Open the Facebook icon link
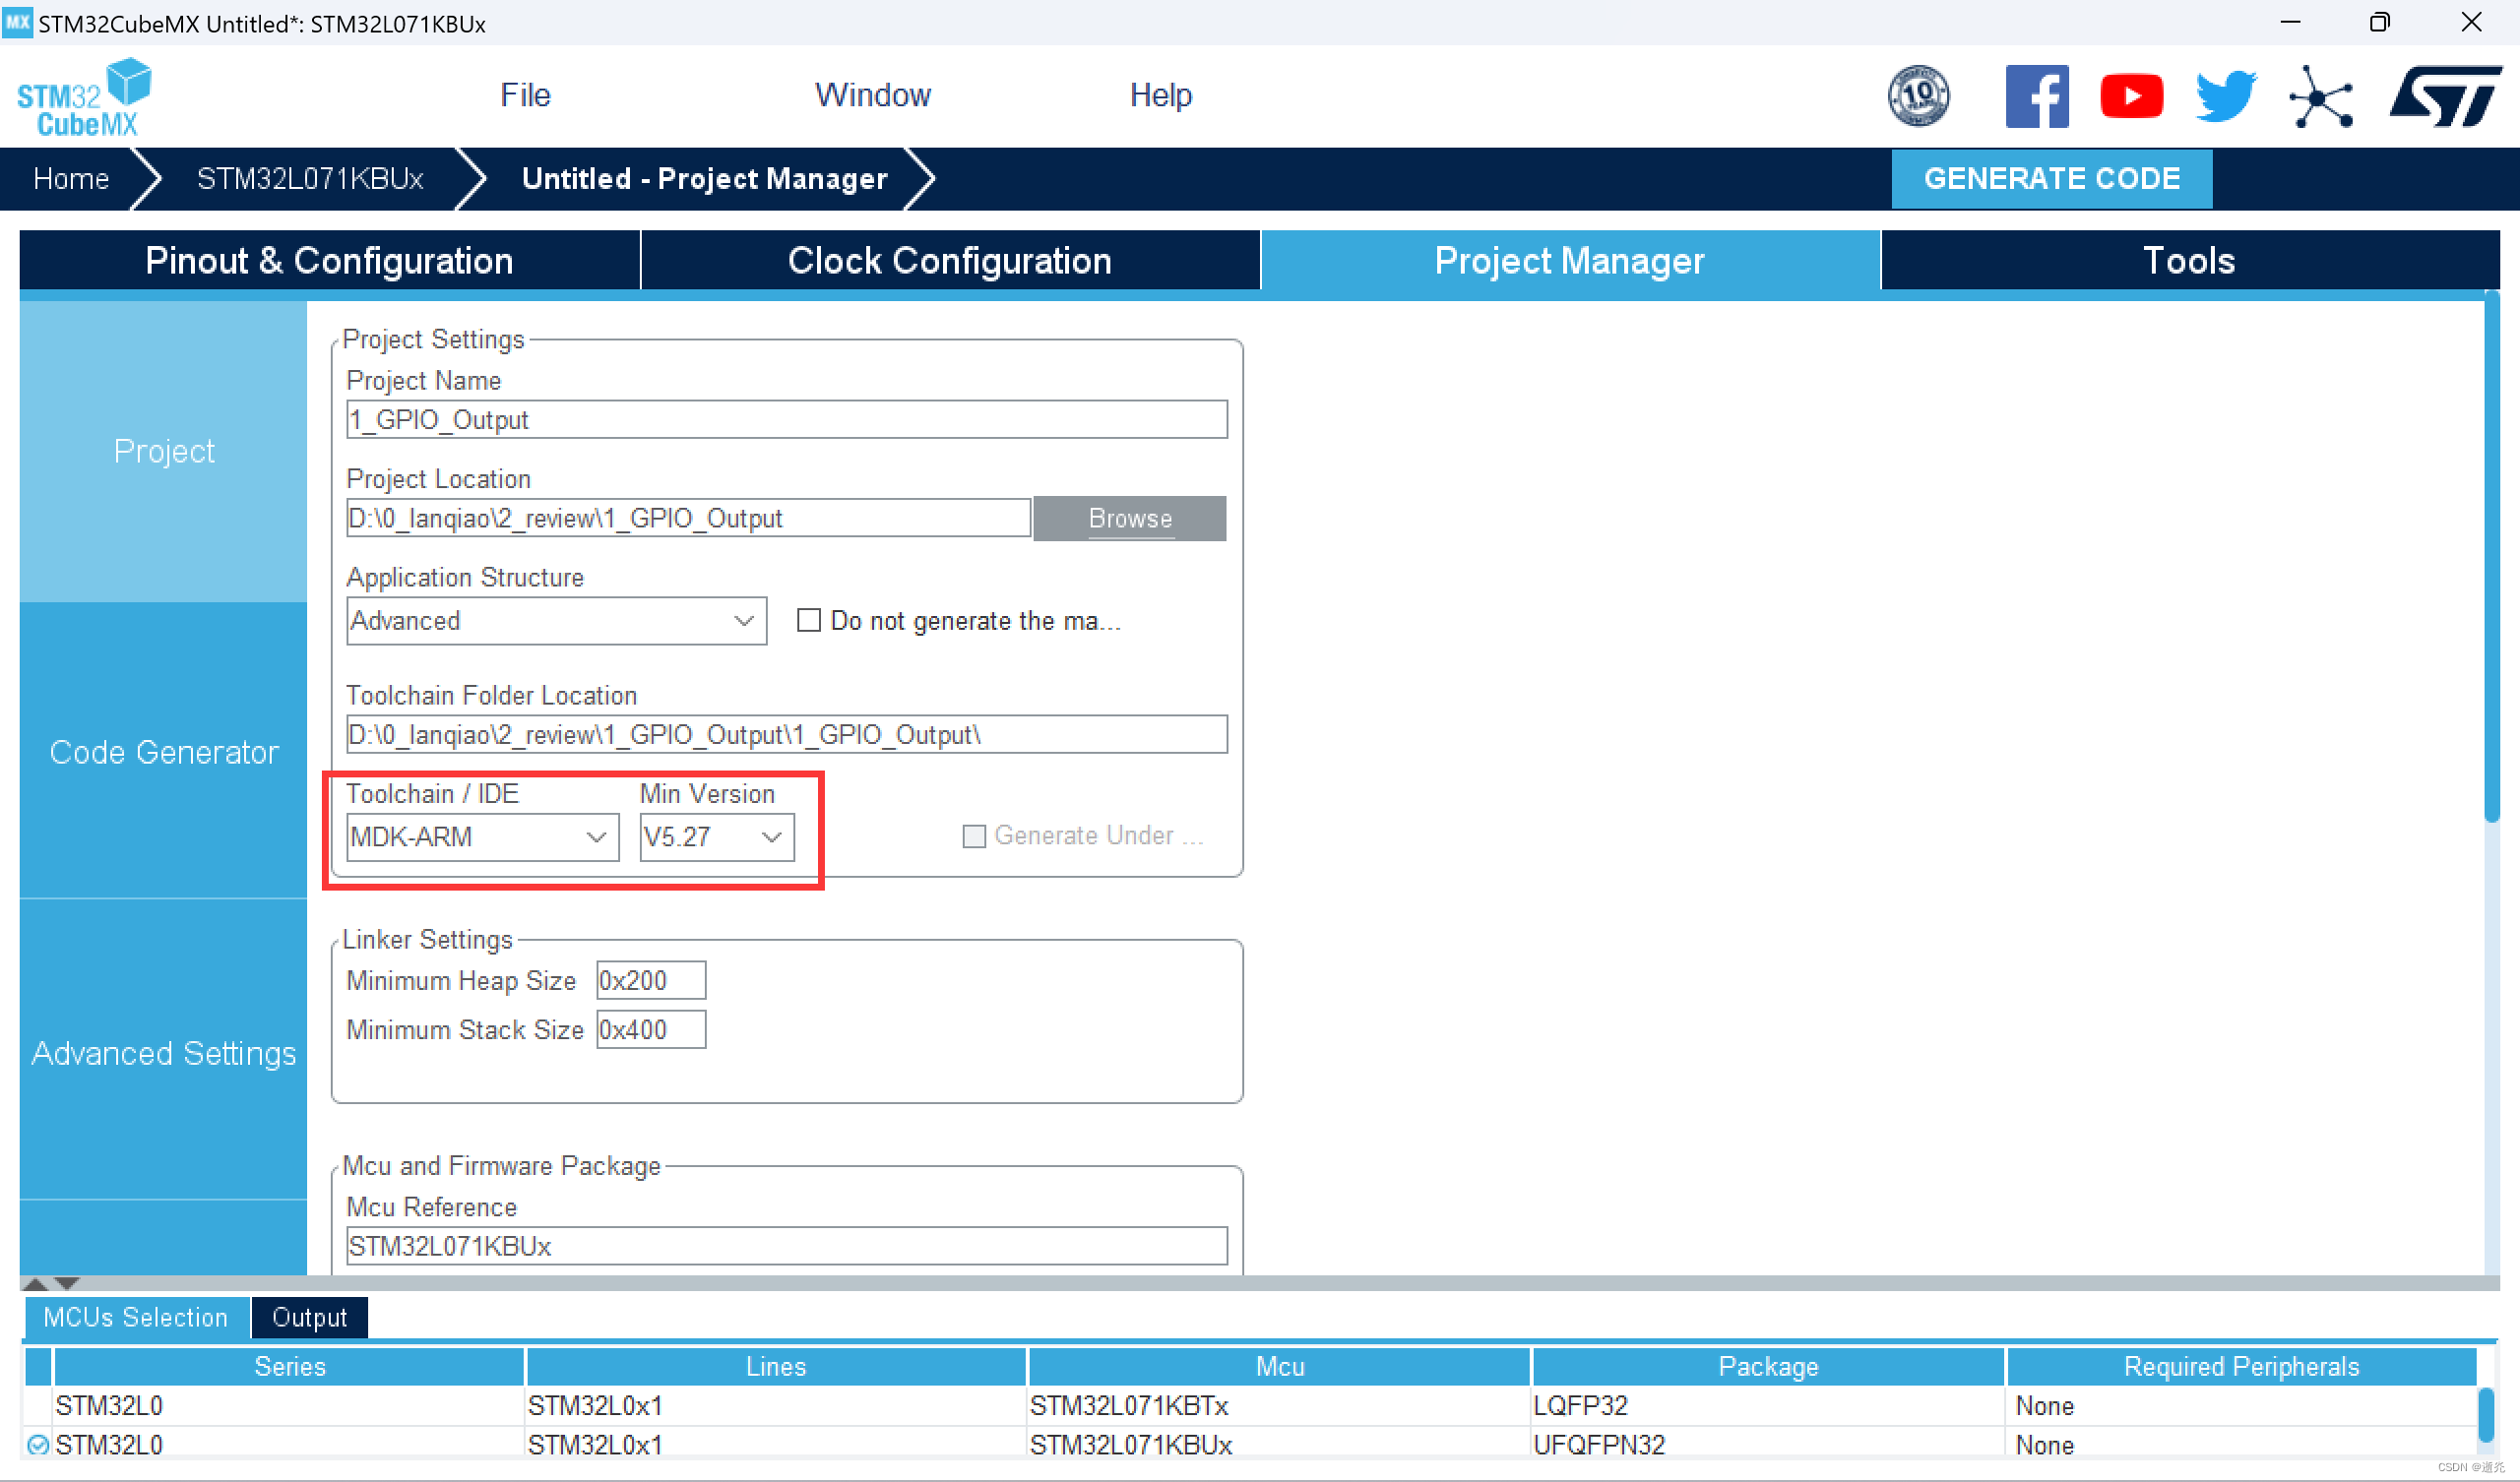 click(x=2036, y=96)
